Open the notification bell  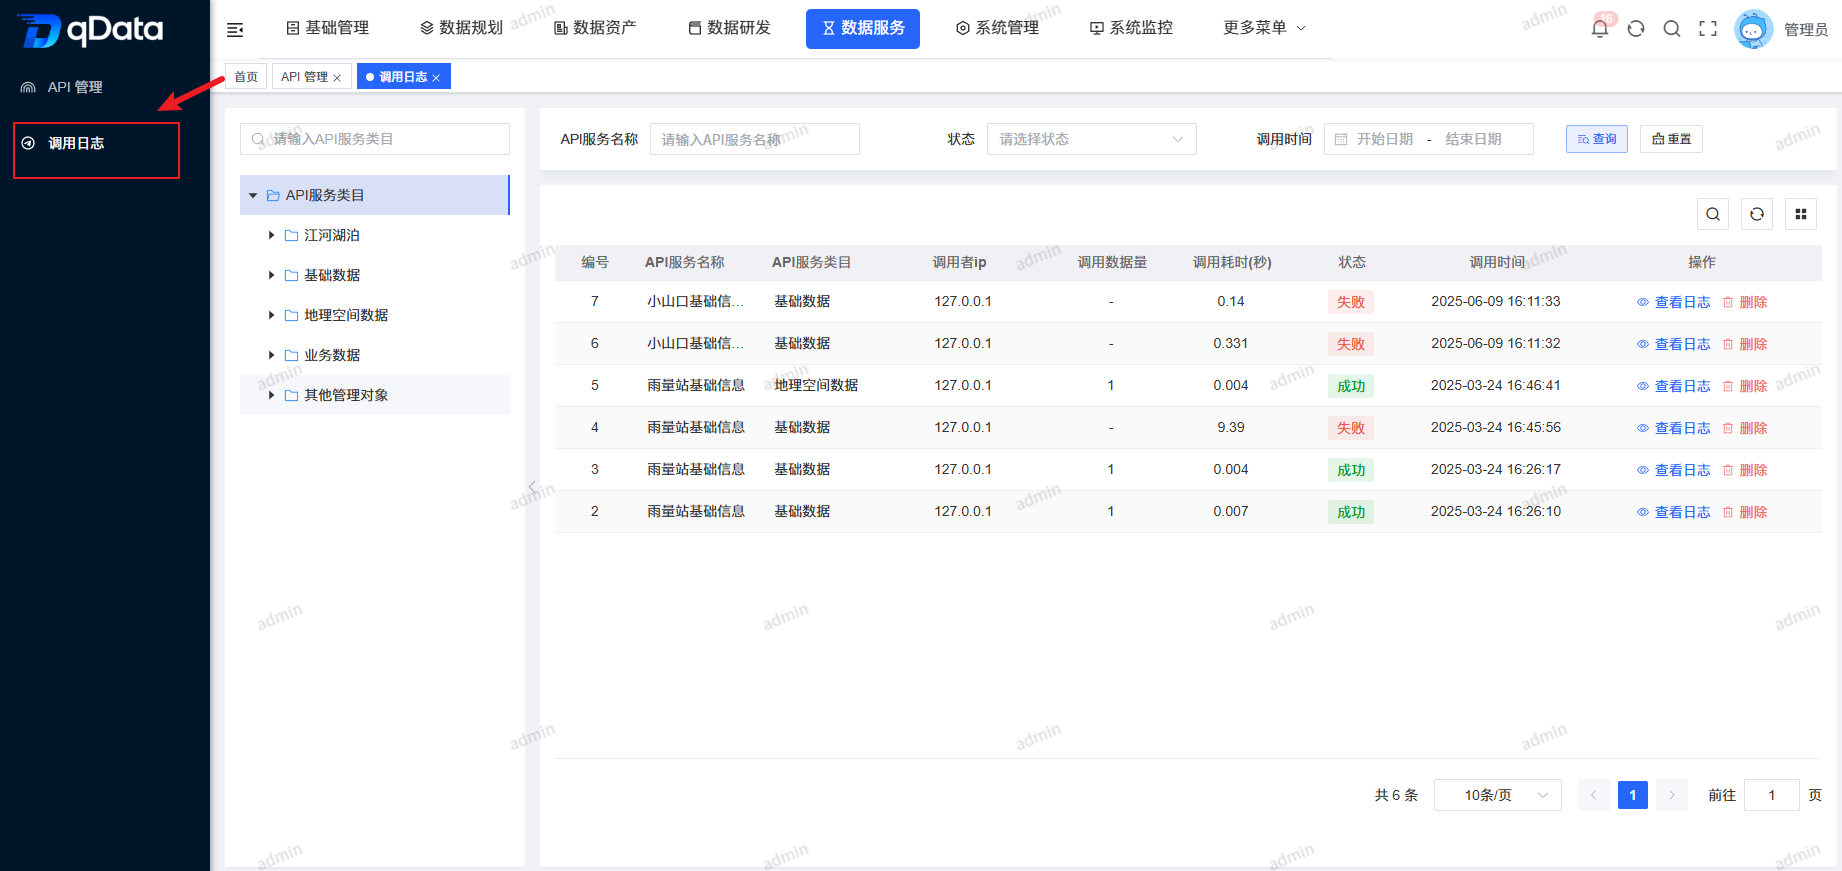coord(1600,29)
